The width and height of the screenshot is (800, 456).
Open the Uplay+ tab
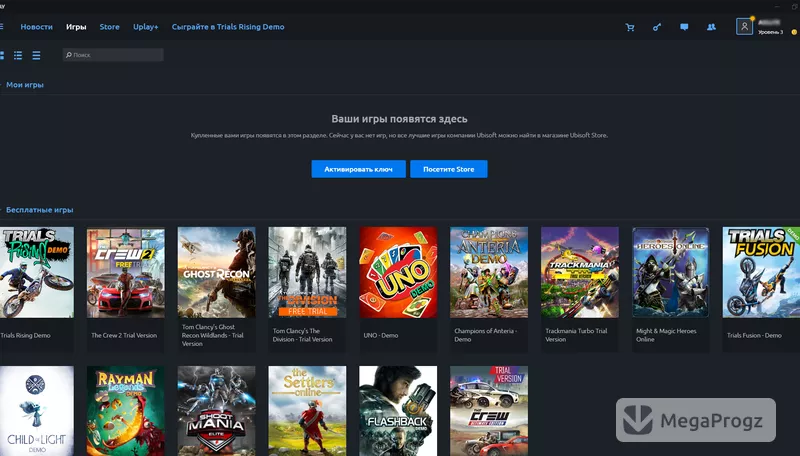pyautogui.click(x=145, y=27)
